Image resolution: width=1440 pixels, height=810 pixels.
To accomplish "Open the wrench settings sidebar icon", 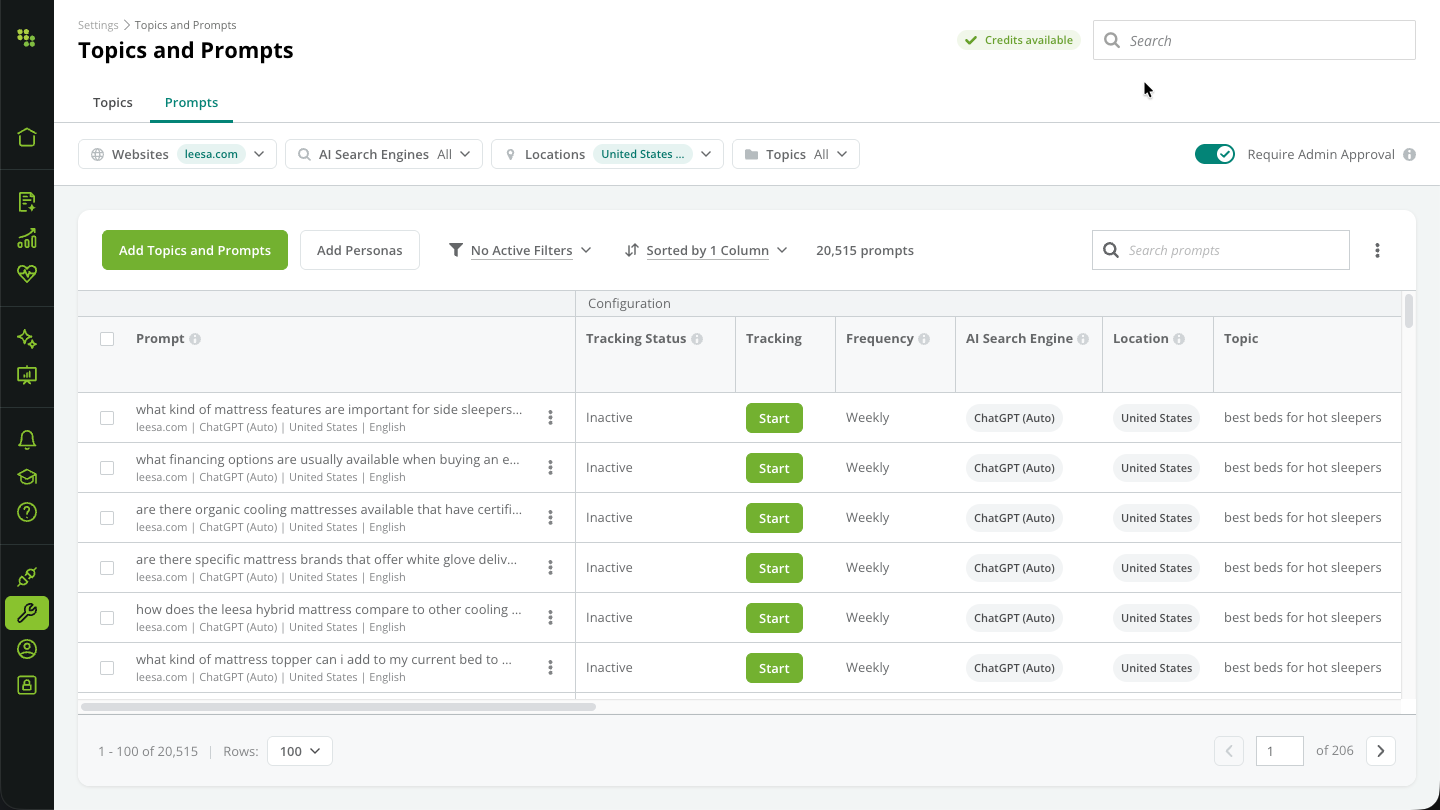I will pos(27,613).
